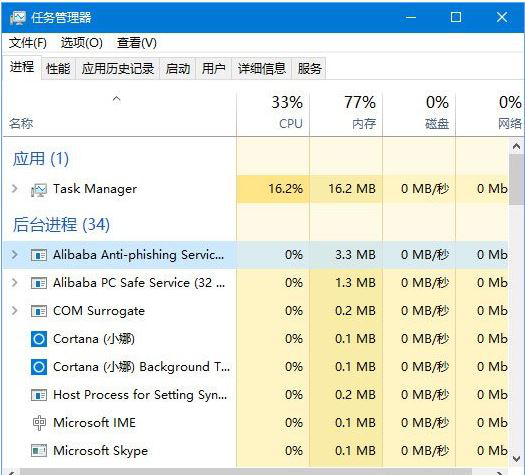Screen dimensions: 525x475
Task: Select the COM Surrogate process name
Action: pos(99,311)
